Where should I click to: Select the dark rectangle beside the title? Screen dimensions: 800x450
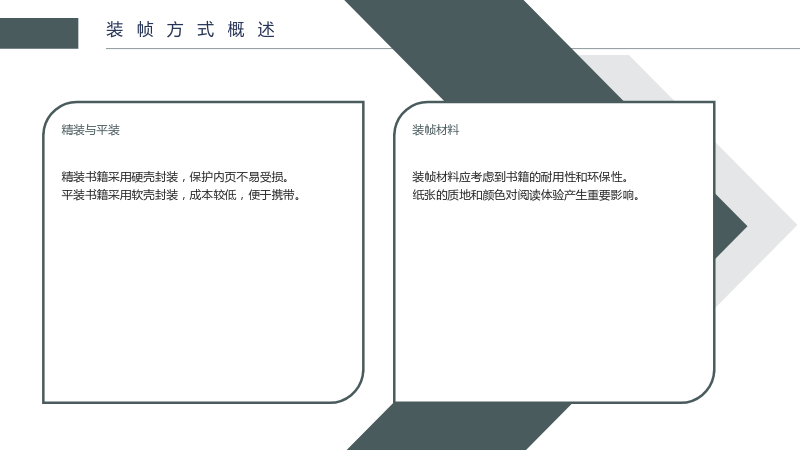[39, 33]
